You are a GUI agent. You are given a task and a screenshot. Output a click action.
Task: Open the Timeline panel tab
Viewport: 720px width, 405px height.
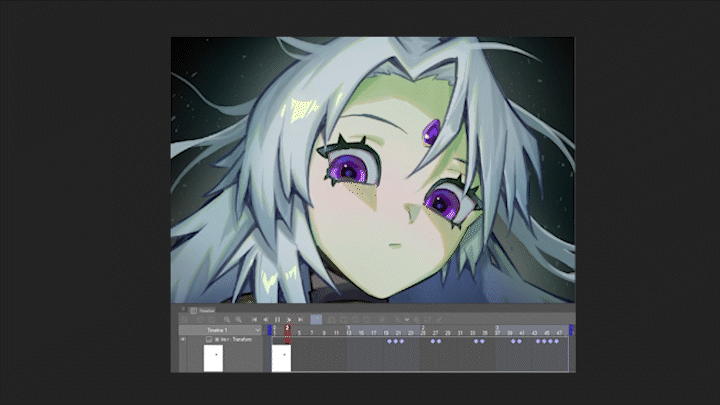click(x=202, y=311)
